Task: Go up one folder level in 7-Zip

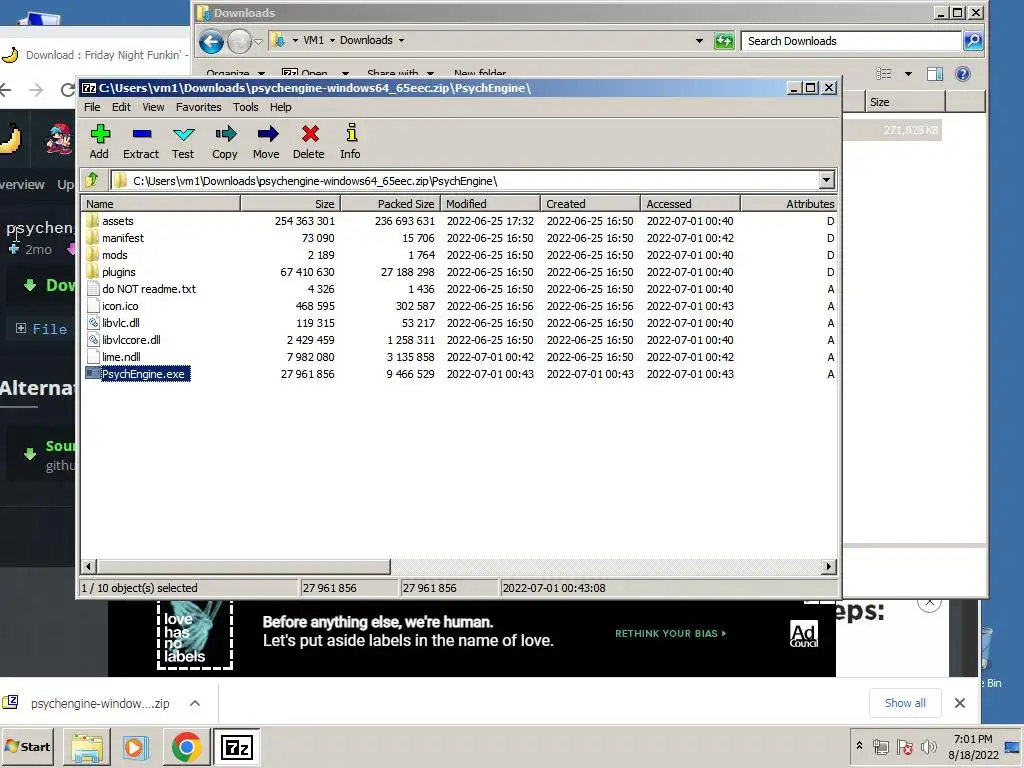Action: (x=92, y=180)
